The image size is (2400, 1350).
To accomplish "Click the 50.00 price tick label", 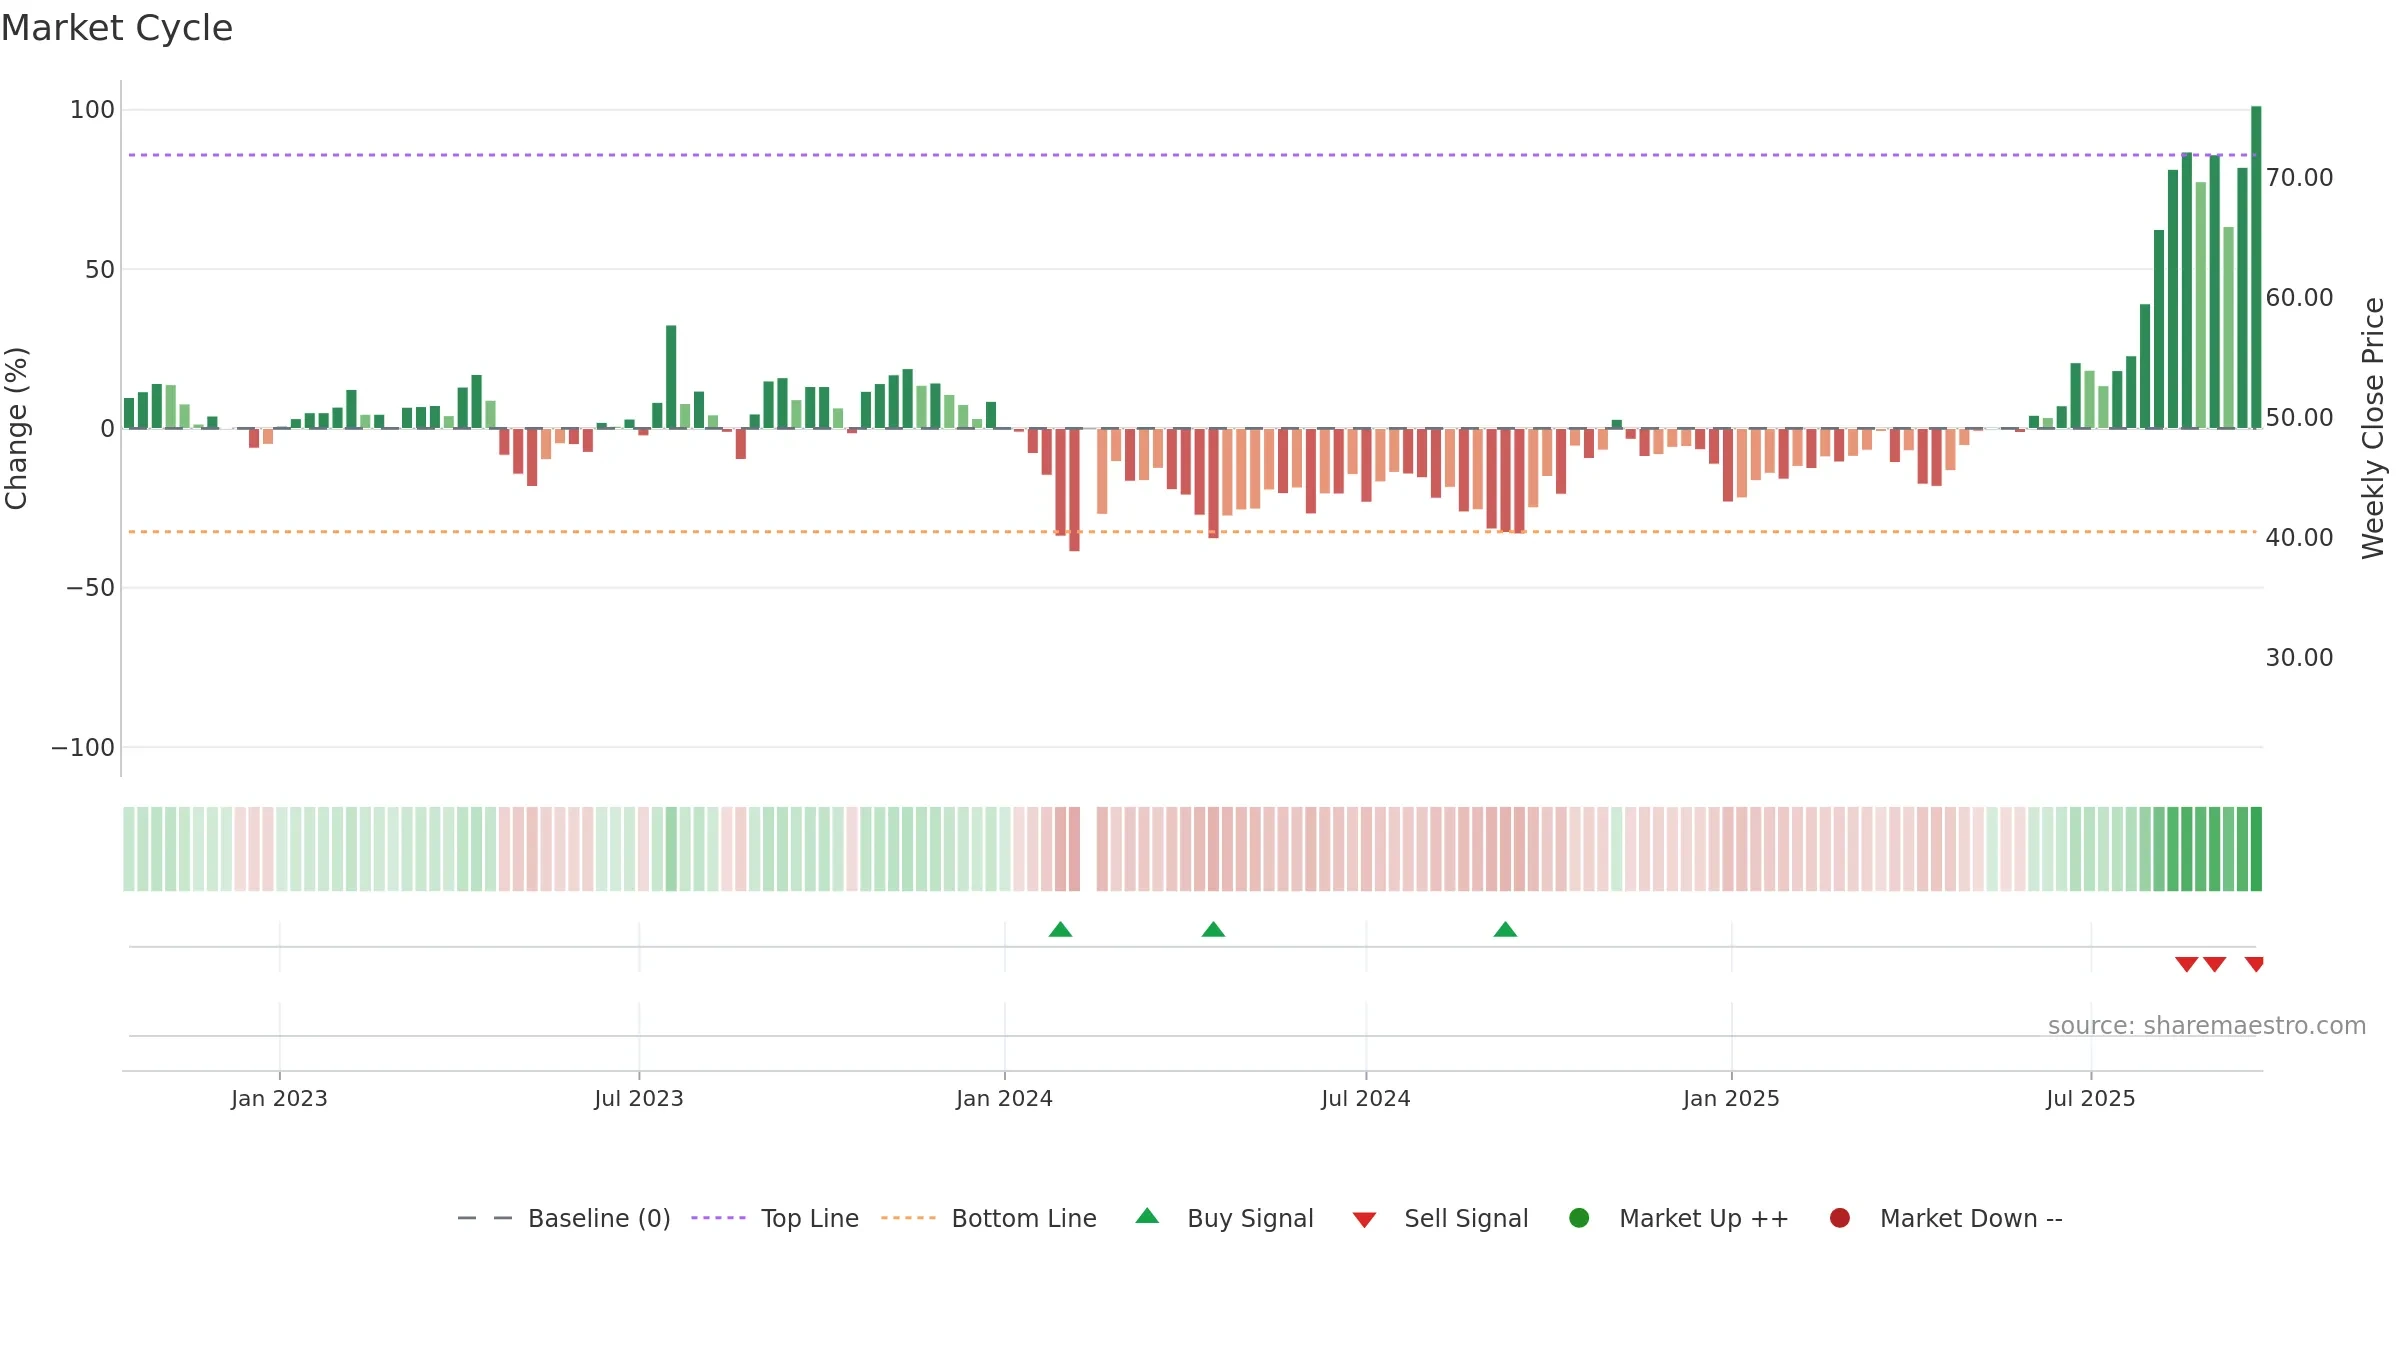I will (2299, 418).
